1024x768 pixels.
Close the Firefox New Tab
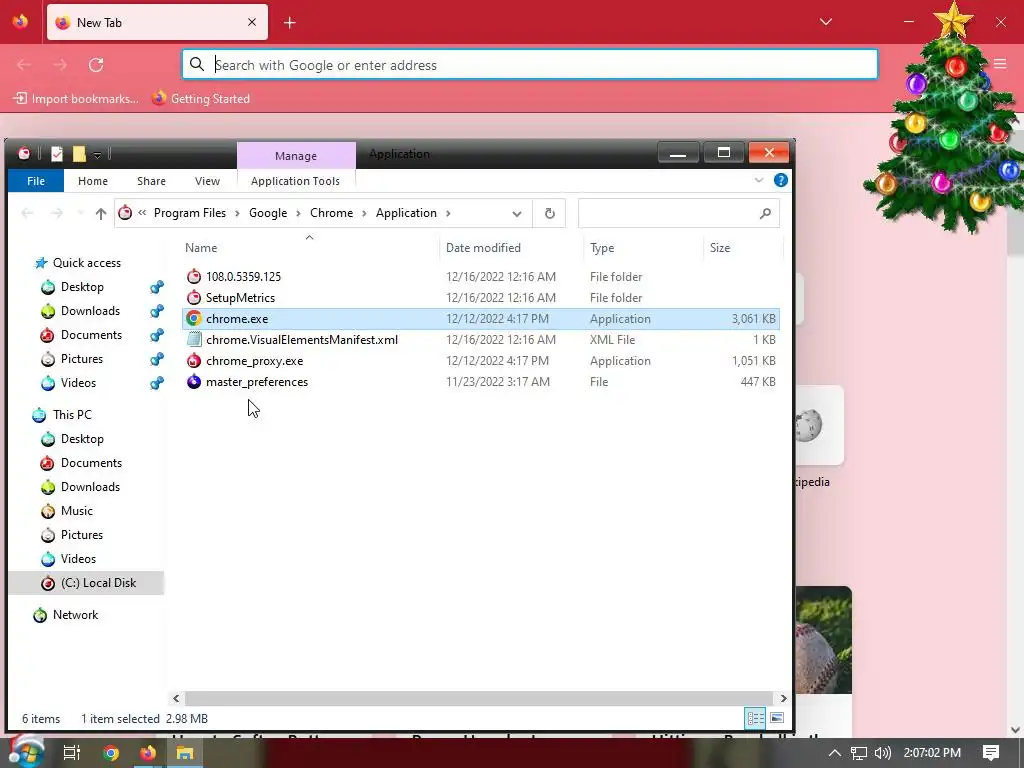coord(252,22)
